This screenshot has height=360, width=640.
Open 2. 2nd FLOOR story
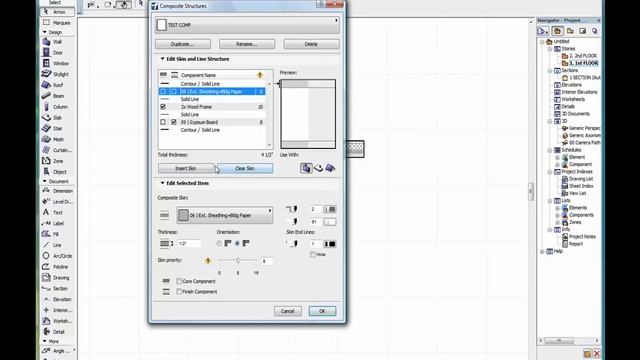[x=579, y=56]
